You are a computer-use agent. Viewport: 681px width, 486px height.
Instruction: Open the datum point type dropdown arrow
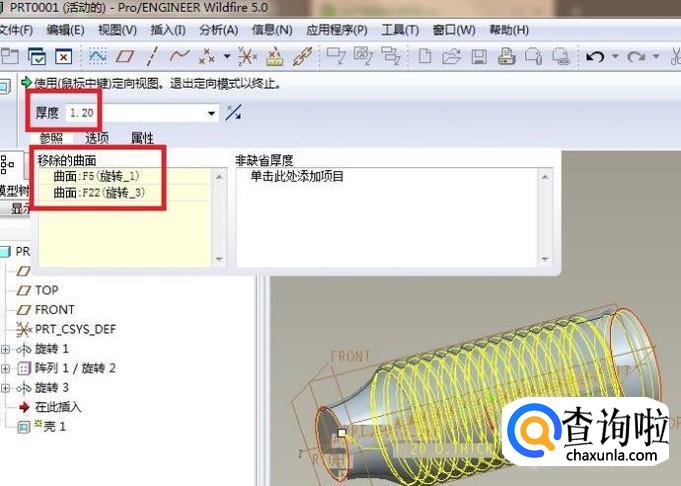[227, 56]
